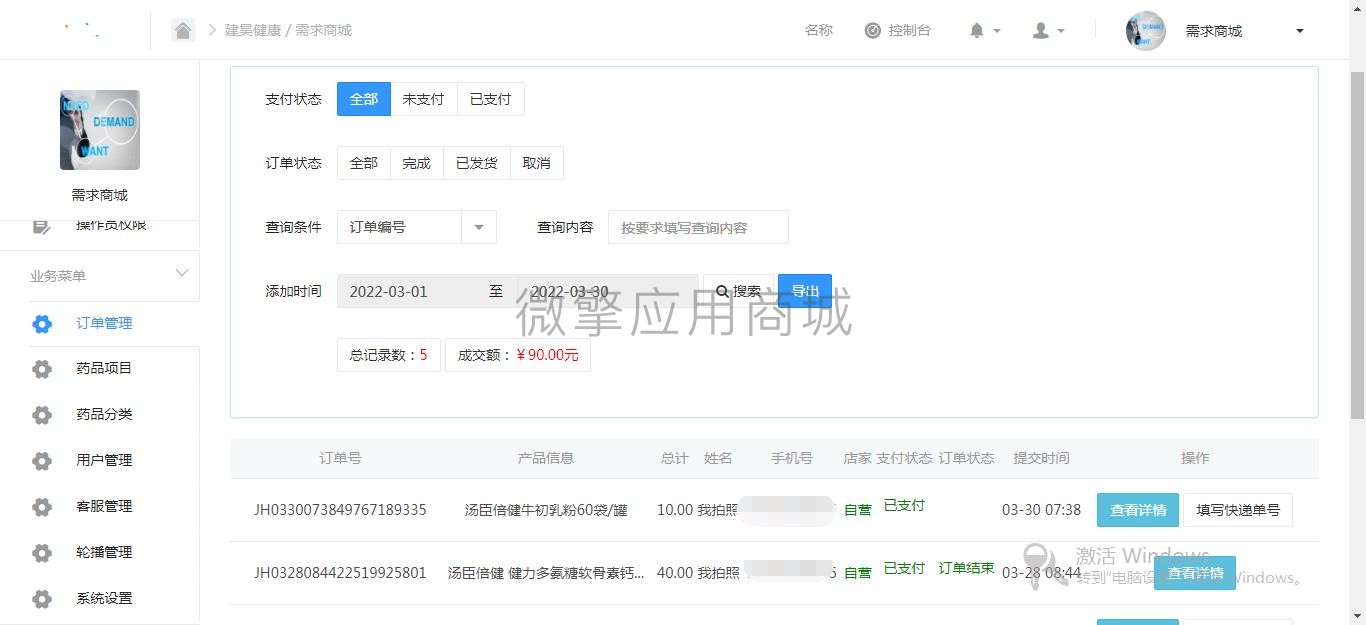Viewport: 1366px width, 625px height.
Task: Filter order status by 已发货
Action: [476, 163]
